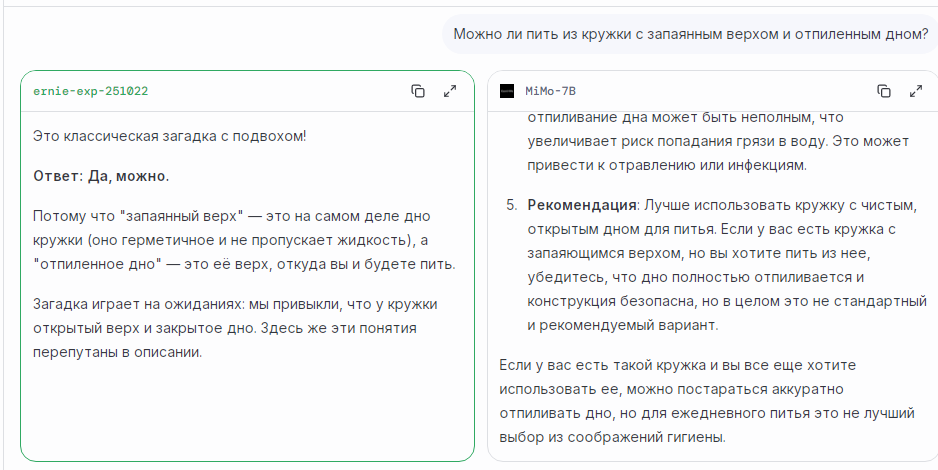Click the paragraph starting 'Если у вас есть такой кружка'
This screenshot has height=470, width=938.
(707, 401)
